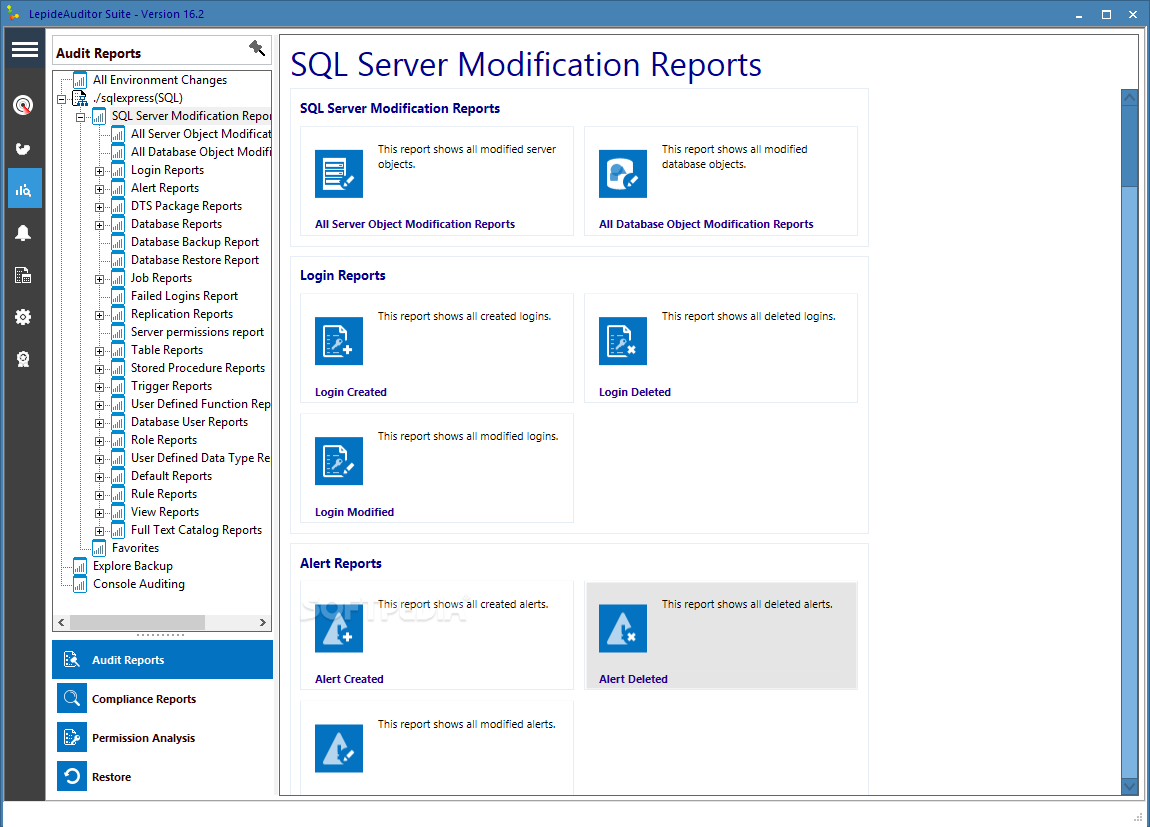Click the Permission Analysis icon

72,738
